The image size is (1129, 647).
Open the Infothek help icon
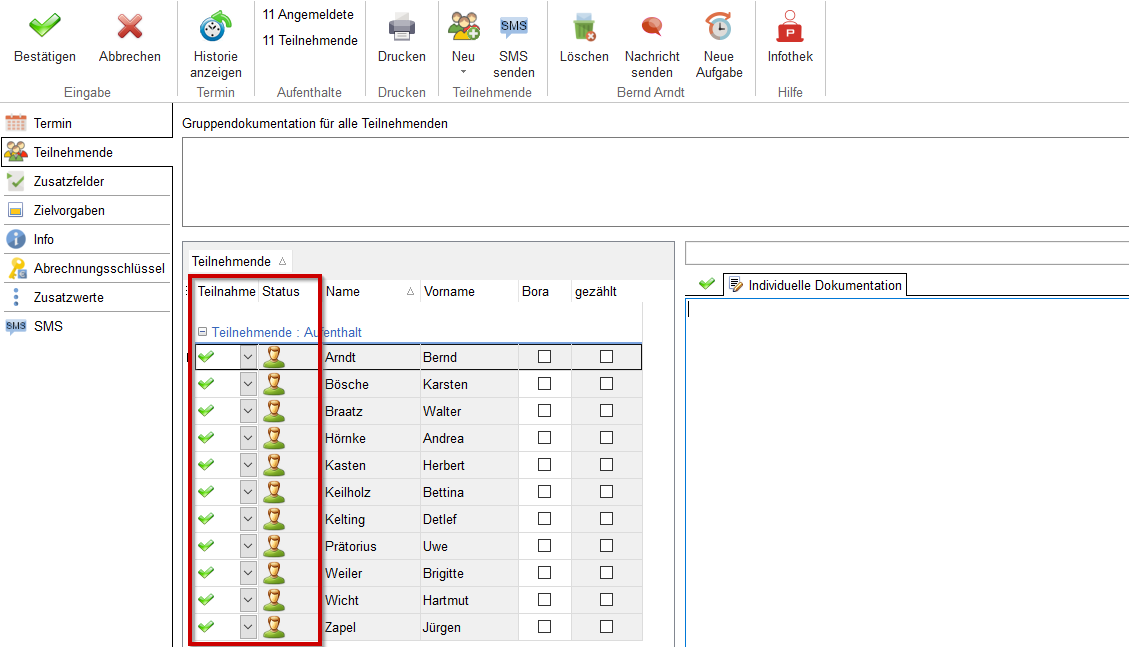[790, 26]
